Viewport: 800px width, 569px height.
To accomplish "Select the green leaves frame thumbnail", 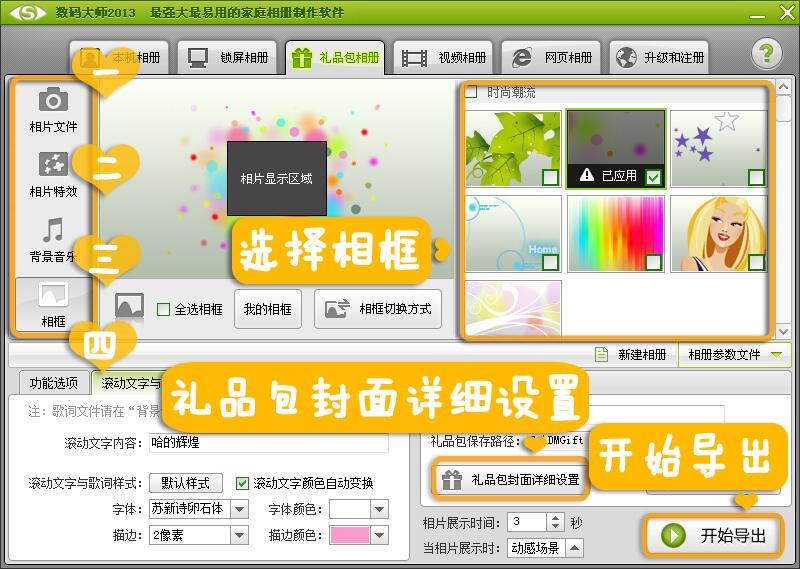I will tap(513, 149).
